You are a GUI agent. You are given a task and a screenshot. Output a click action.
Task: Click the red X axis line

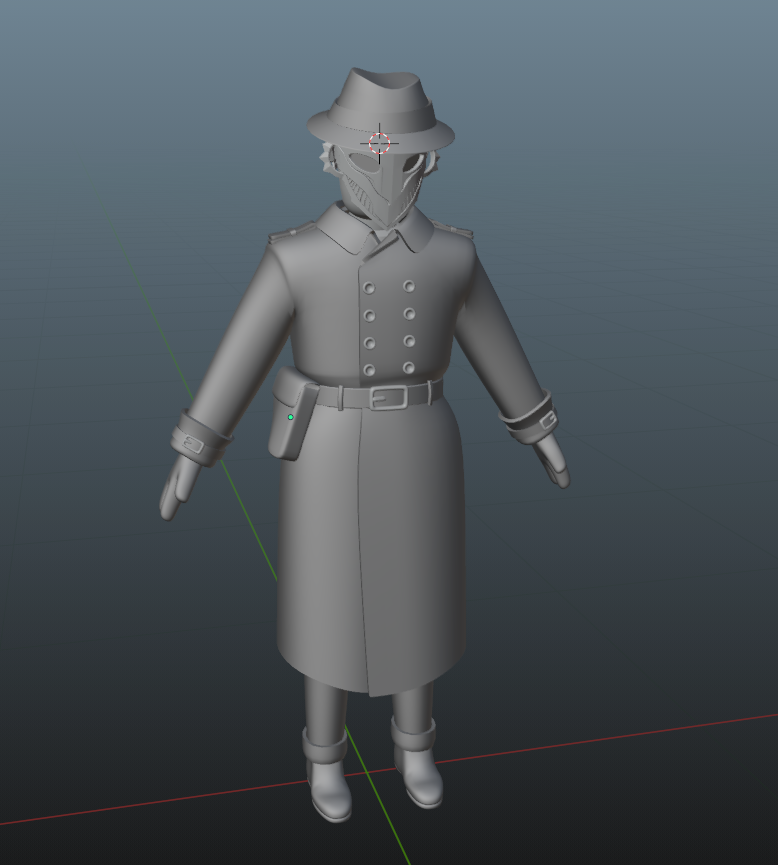[607, 740]
